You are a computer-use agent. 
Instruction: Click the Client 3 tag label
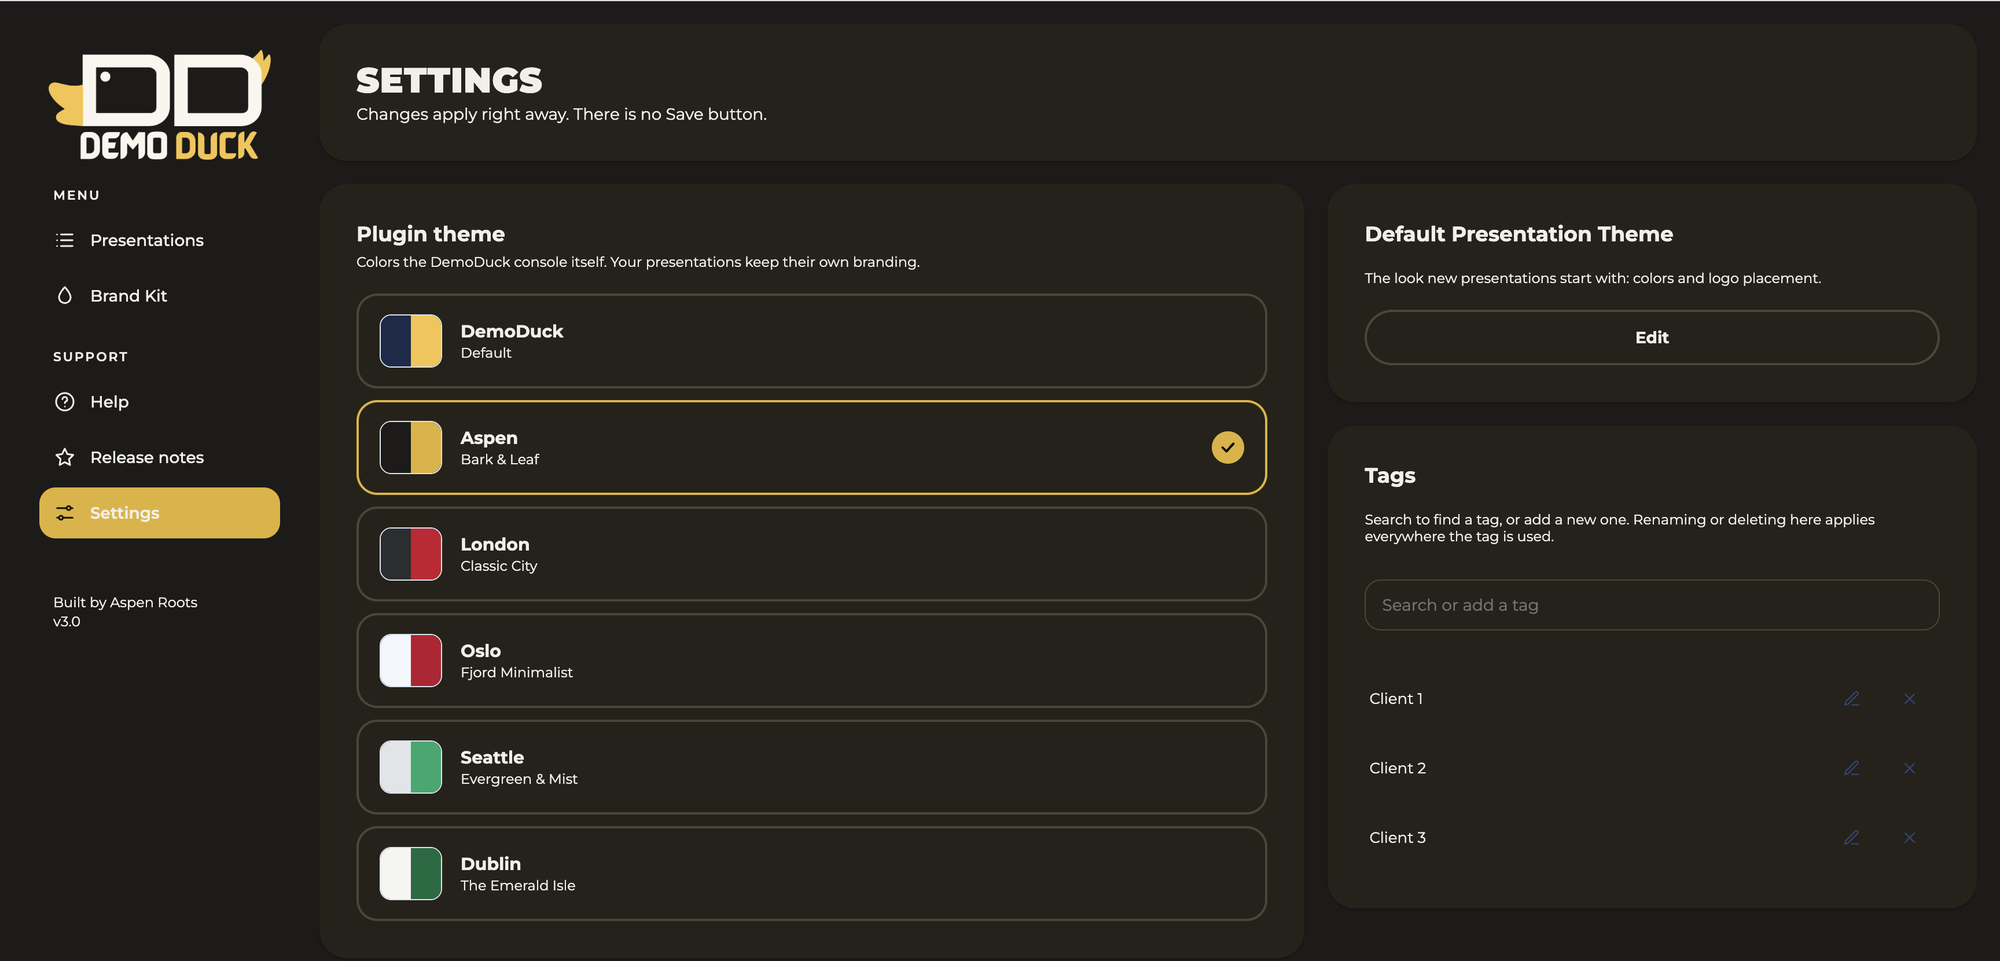click(x=1397, y=838)
